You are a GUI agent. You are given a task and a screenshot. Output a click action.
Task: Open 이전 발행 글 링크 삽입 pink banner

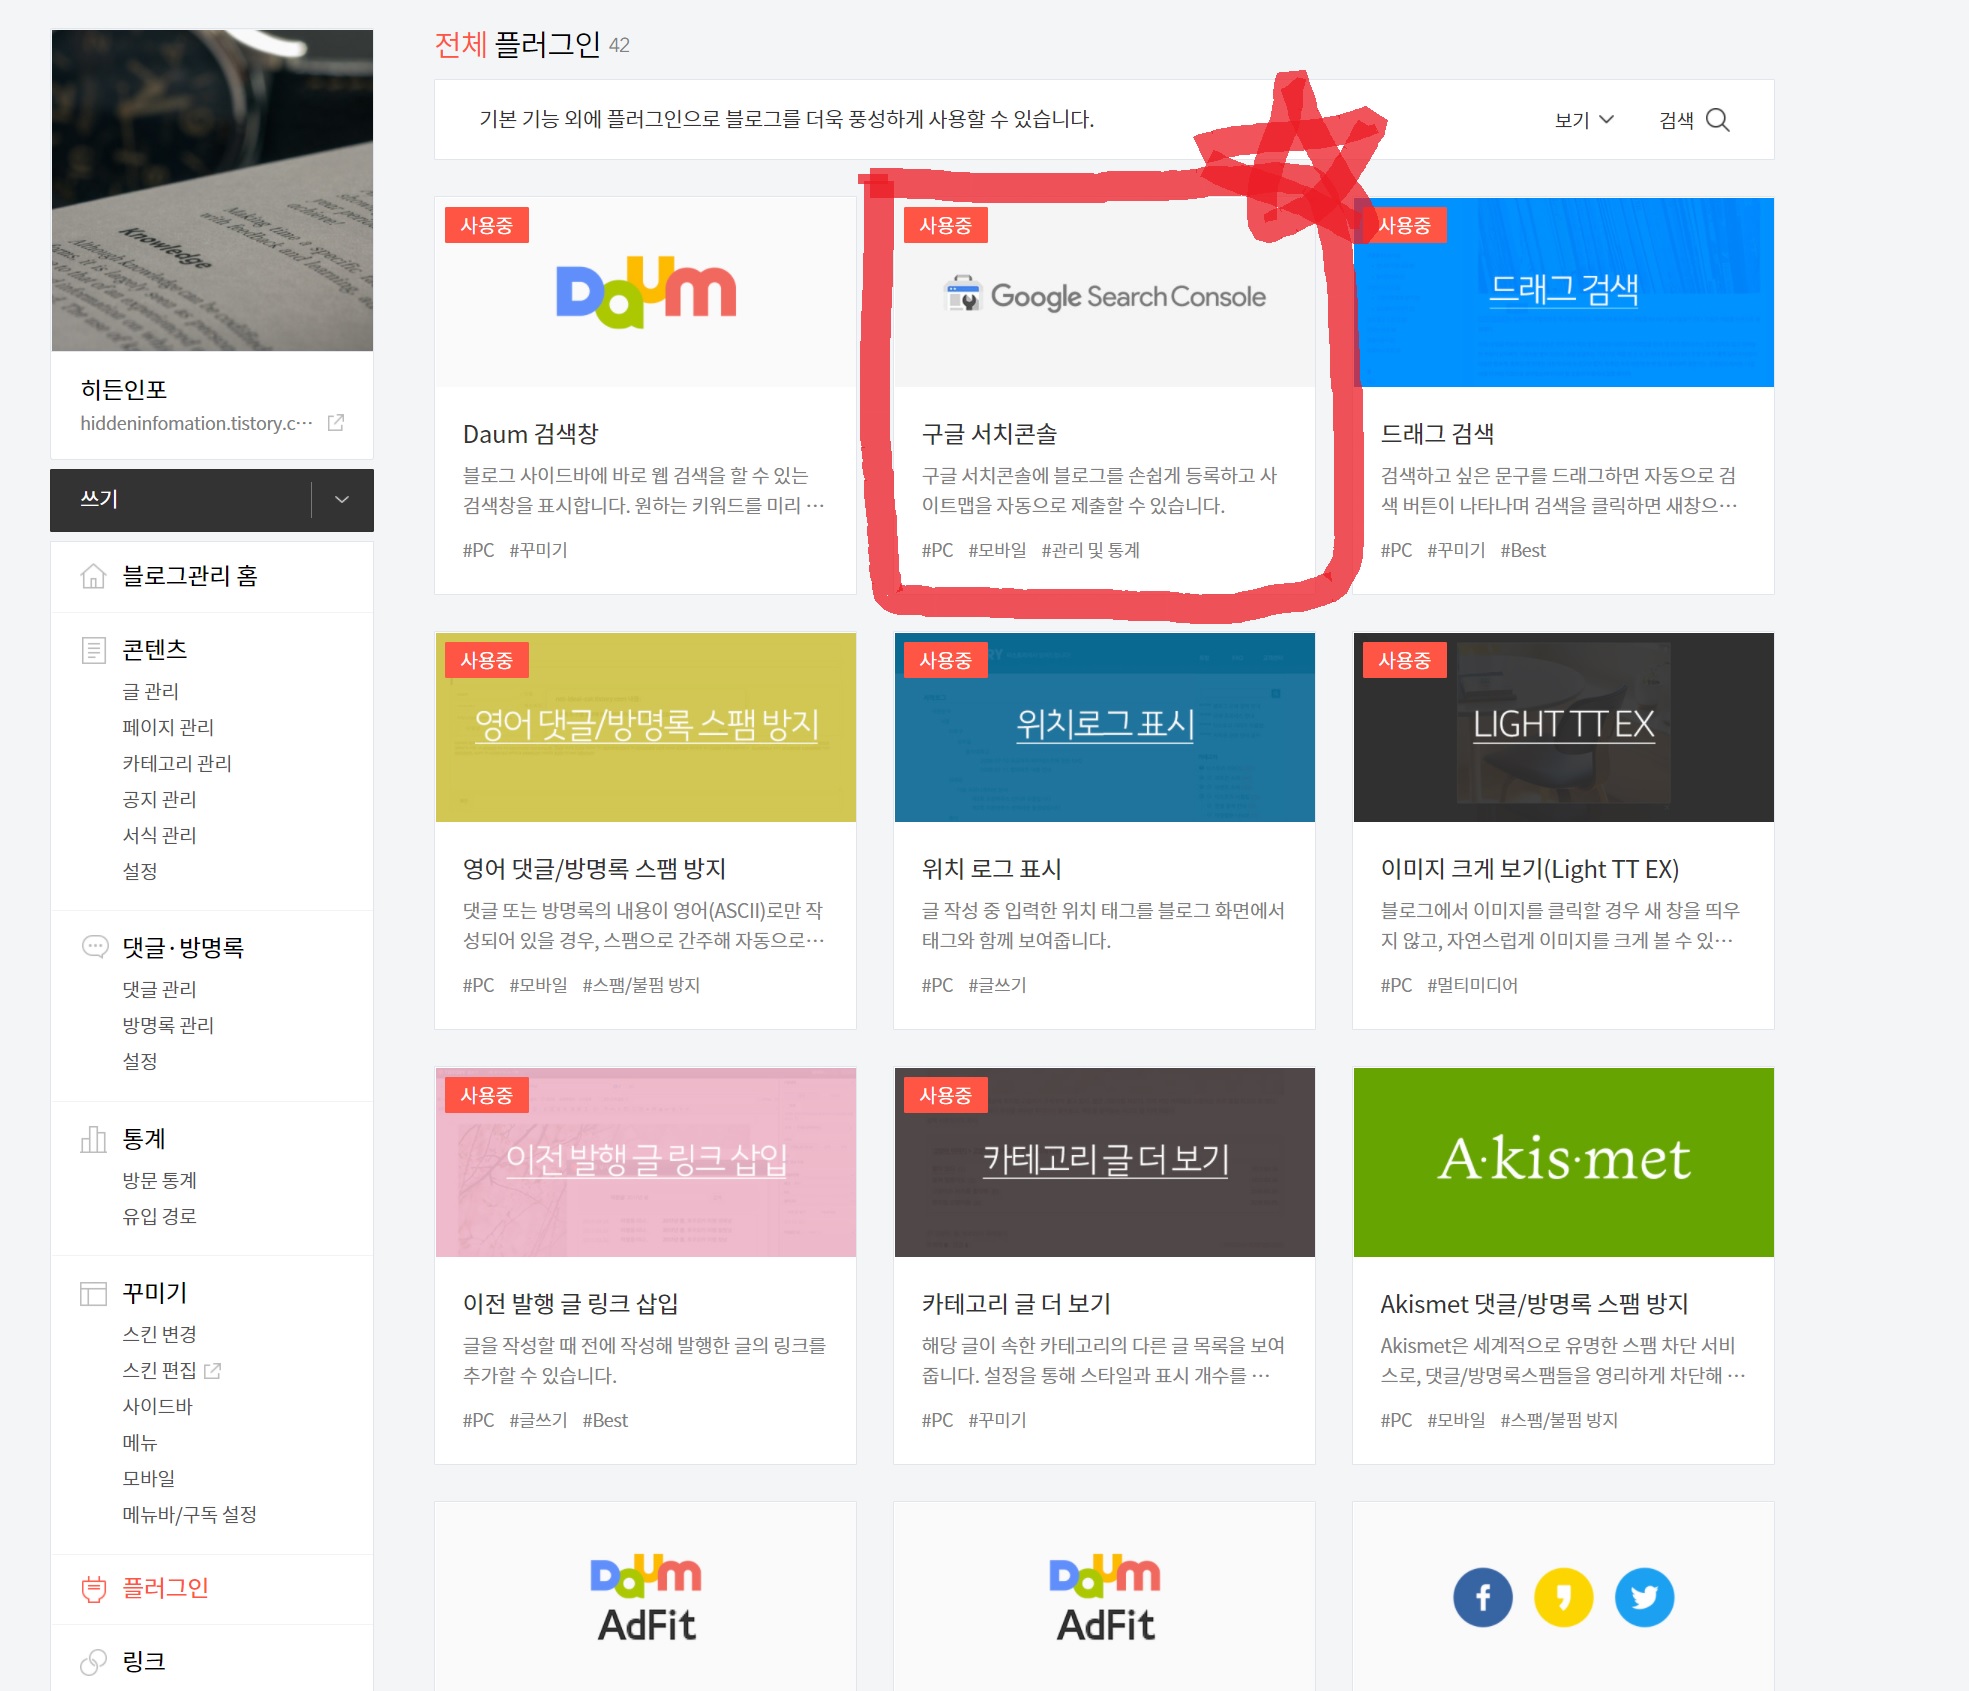pyautogui.click(x=646, y=1162)
